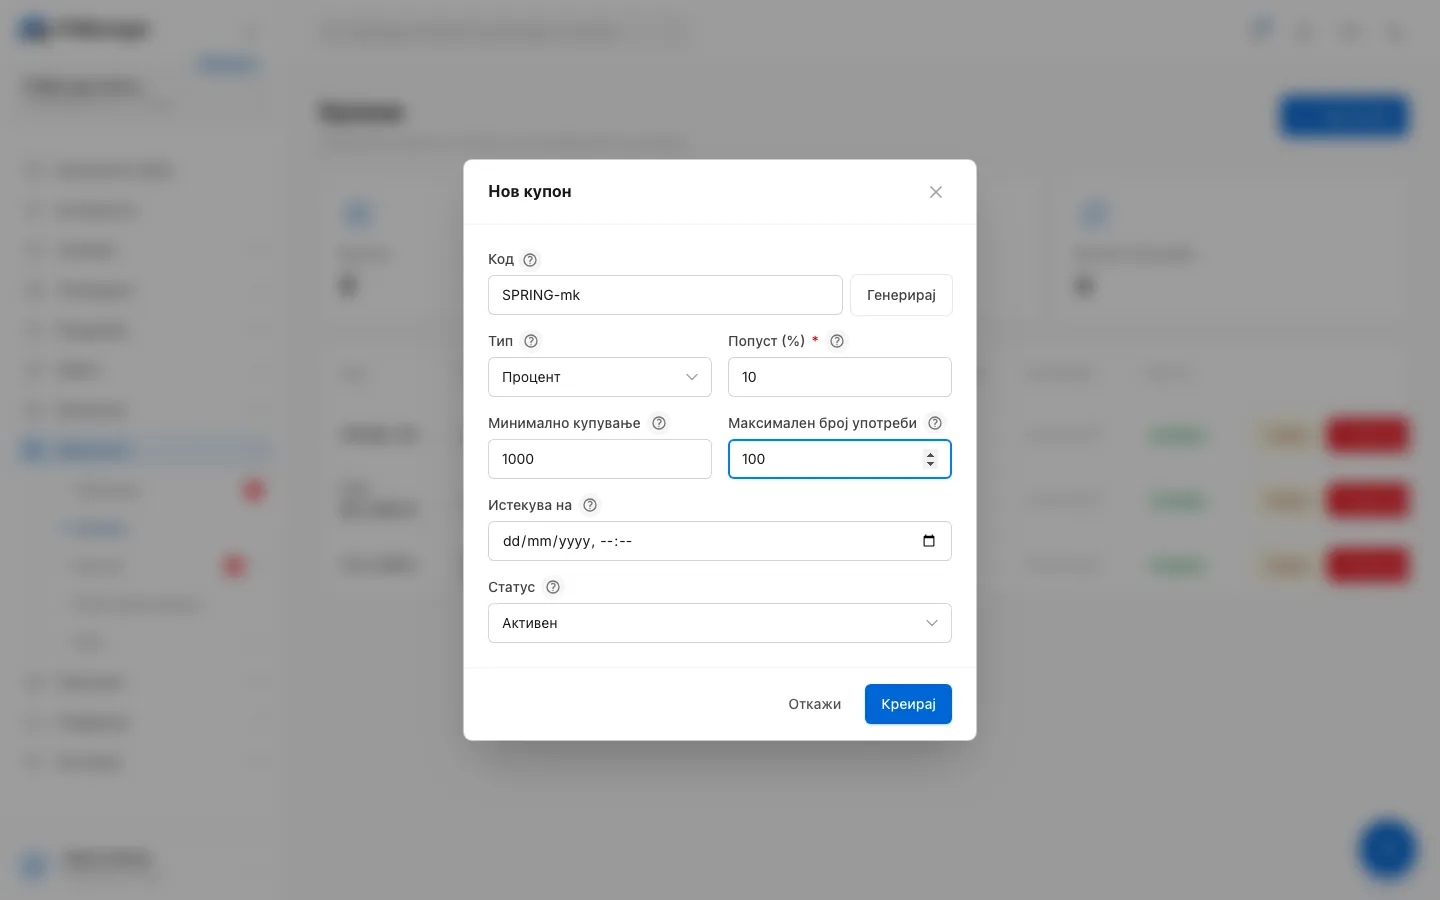Select the Минимално купување input
Screen dimensions: 1440x900
point(600,459)
